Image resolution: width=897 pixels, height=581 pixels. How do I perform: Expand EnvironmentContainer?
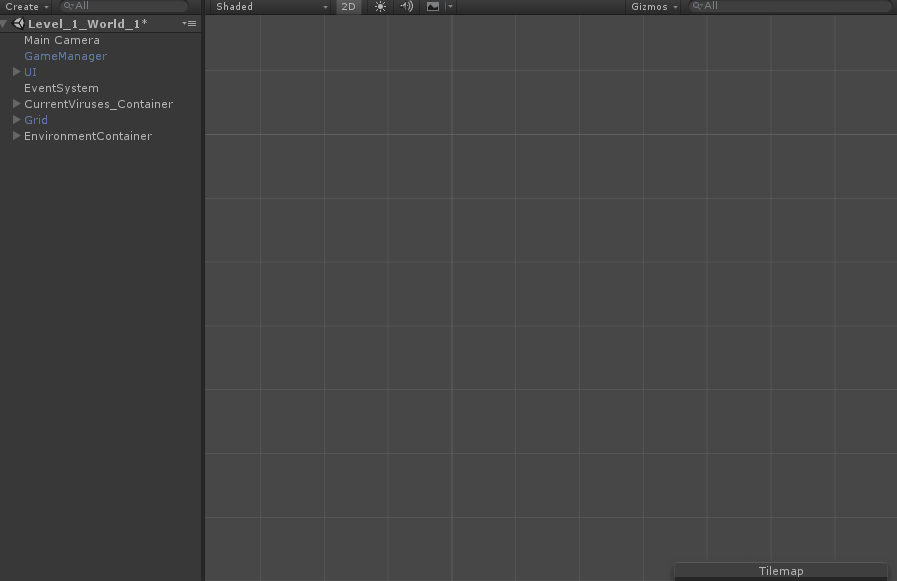pos(17,136)
